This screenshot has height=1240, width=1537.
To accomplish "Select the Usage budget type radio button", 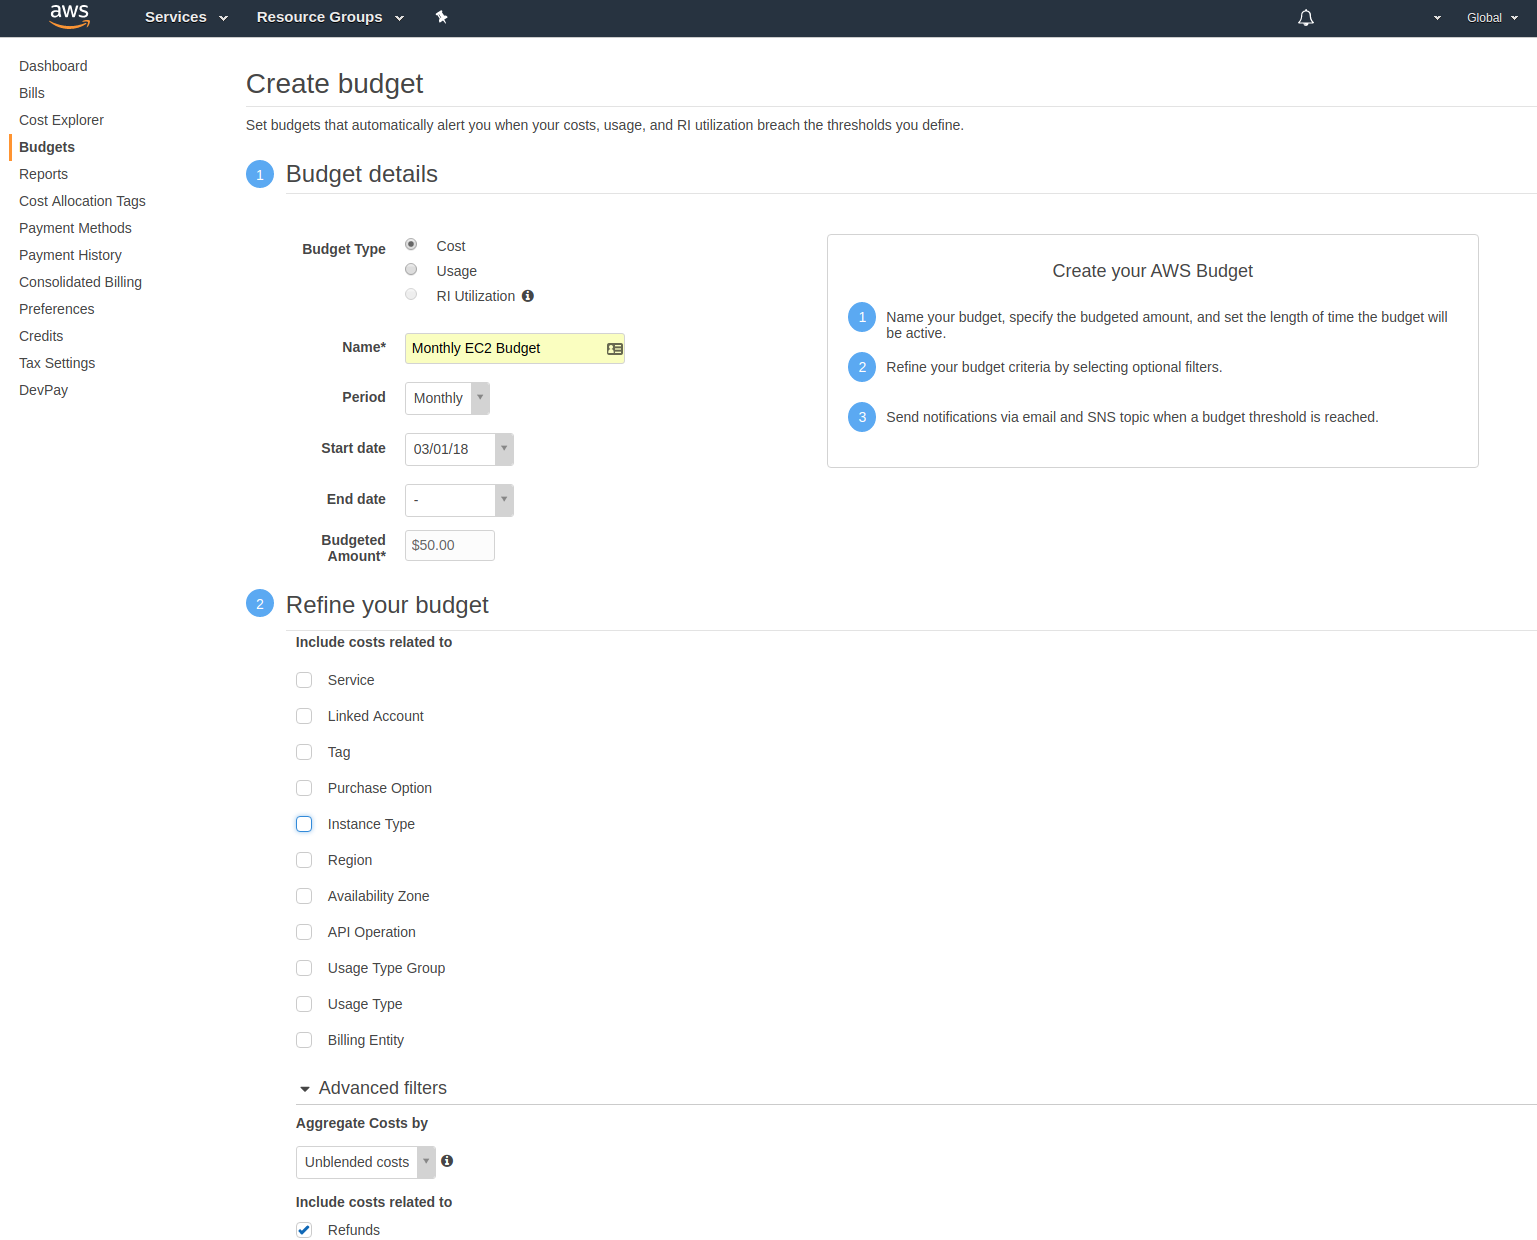I will [411, 269].
